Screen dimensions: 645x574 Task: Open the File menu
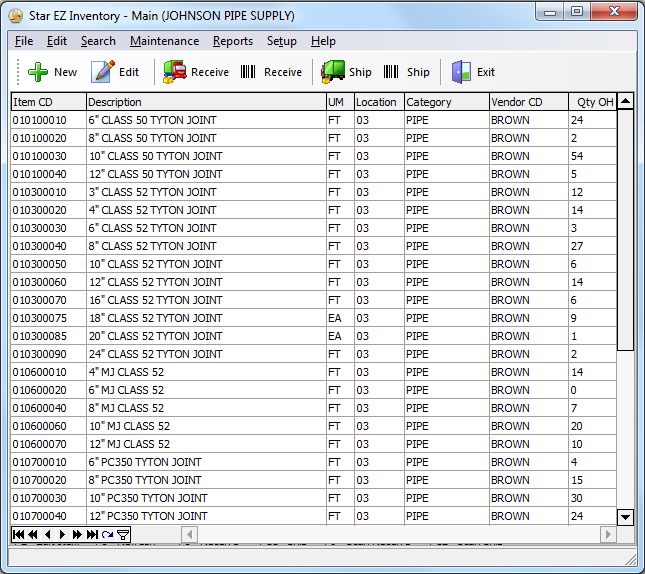[x=24, y=41]
